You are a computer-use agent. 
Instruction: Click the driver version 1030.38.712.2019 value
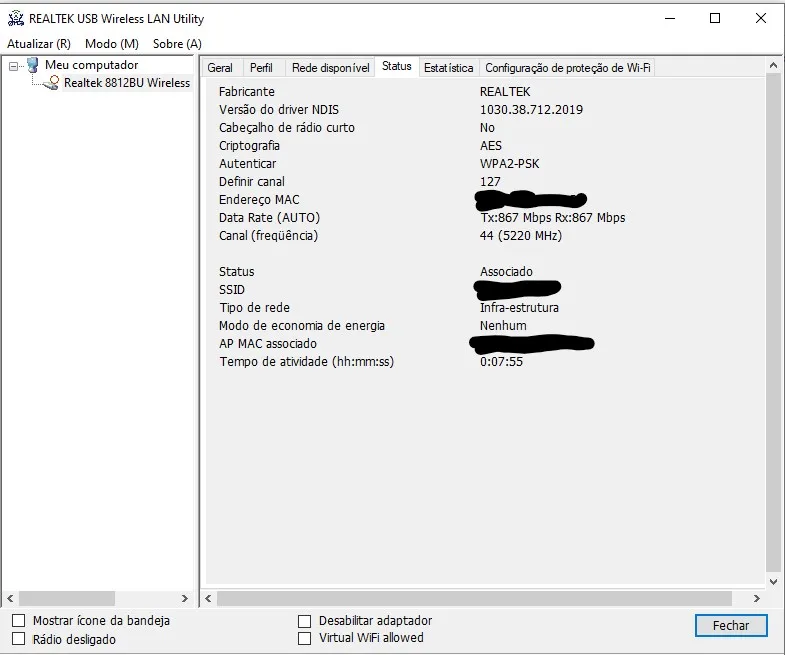point(531,110)
